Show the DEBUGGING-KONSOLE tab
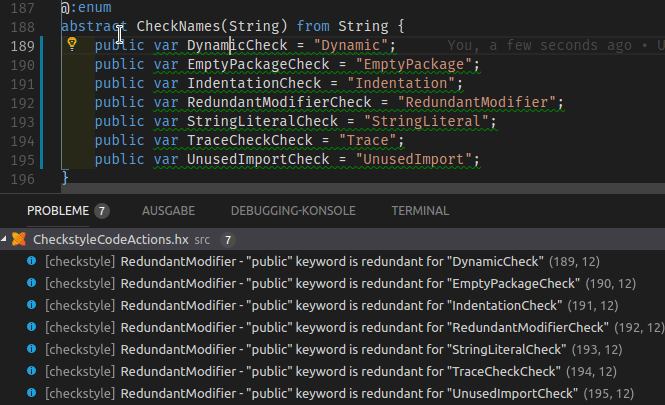665x405 pixels. [293, 211]
